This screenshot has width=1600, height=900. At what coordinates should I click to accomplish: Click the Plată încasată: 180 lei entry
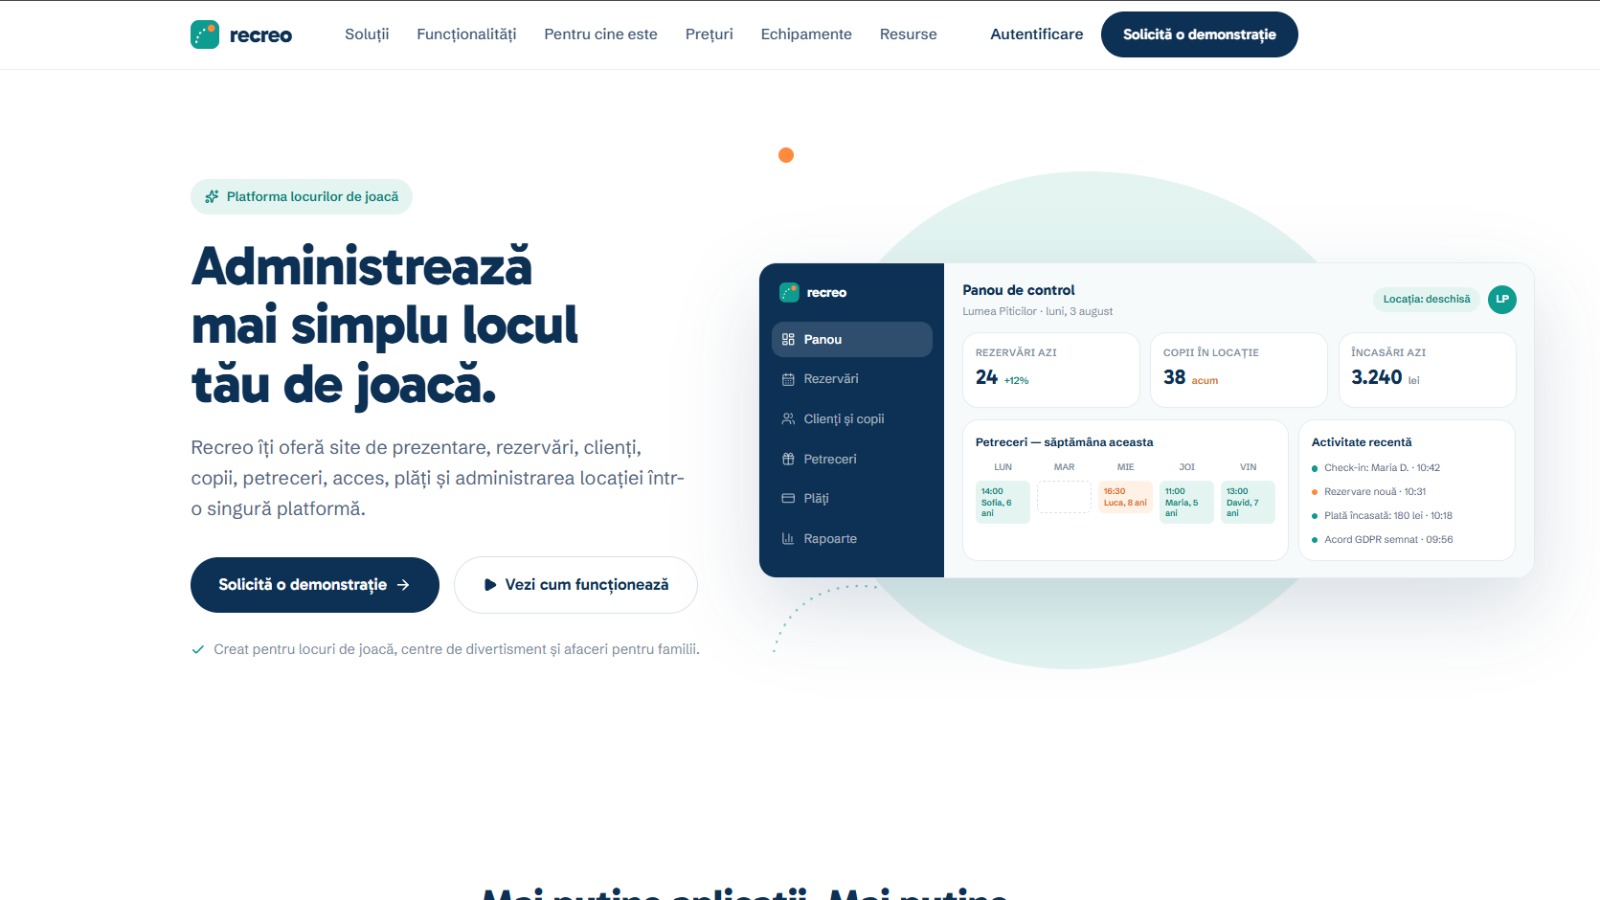tap(1382, 516)
